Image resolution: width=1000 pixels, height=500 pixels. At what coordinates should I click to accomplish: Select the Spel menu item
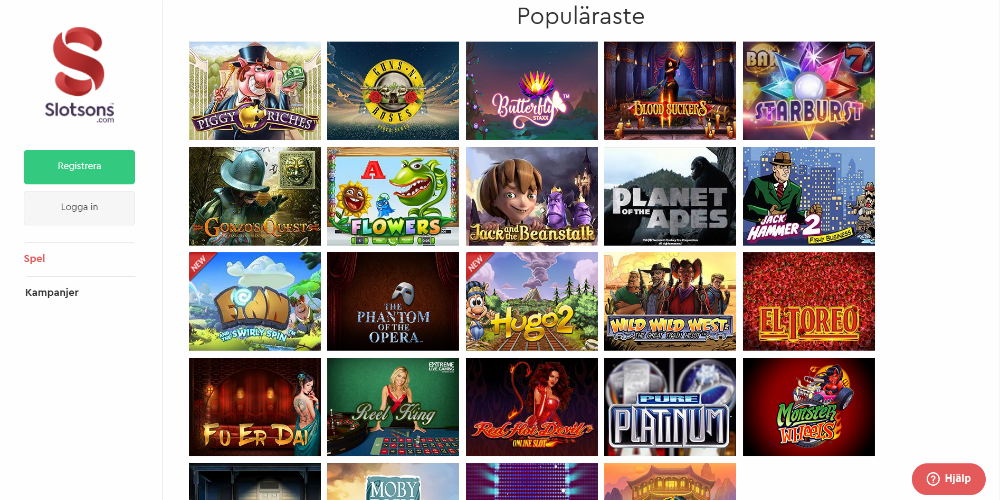[x=34, y=258]
